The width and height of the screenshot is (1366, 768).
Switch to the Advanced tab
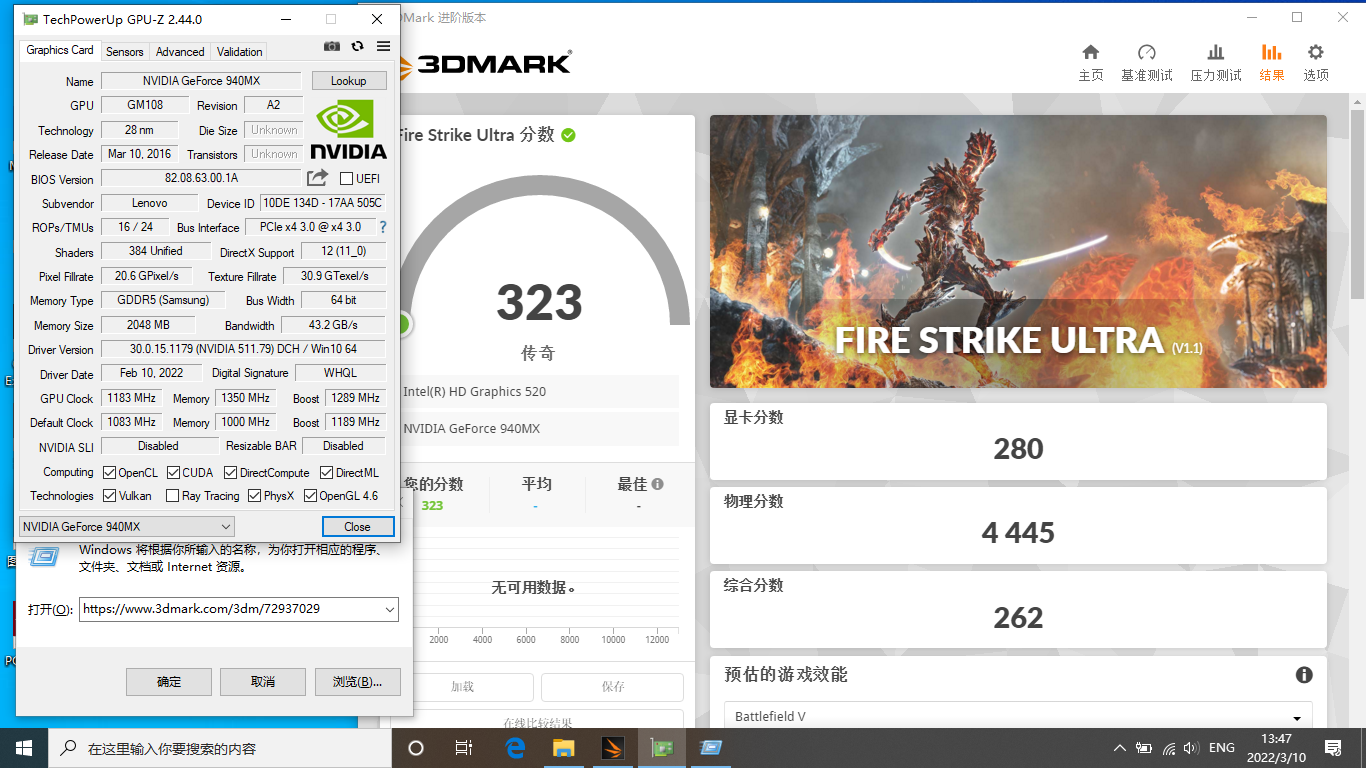180,51
